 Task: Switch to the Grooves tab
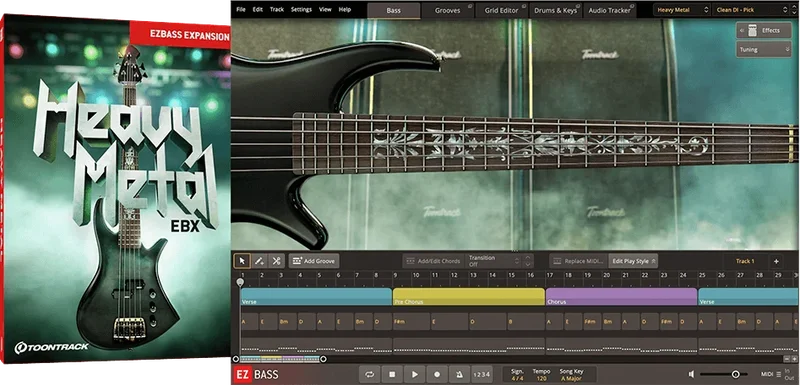pos(447,10)
